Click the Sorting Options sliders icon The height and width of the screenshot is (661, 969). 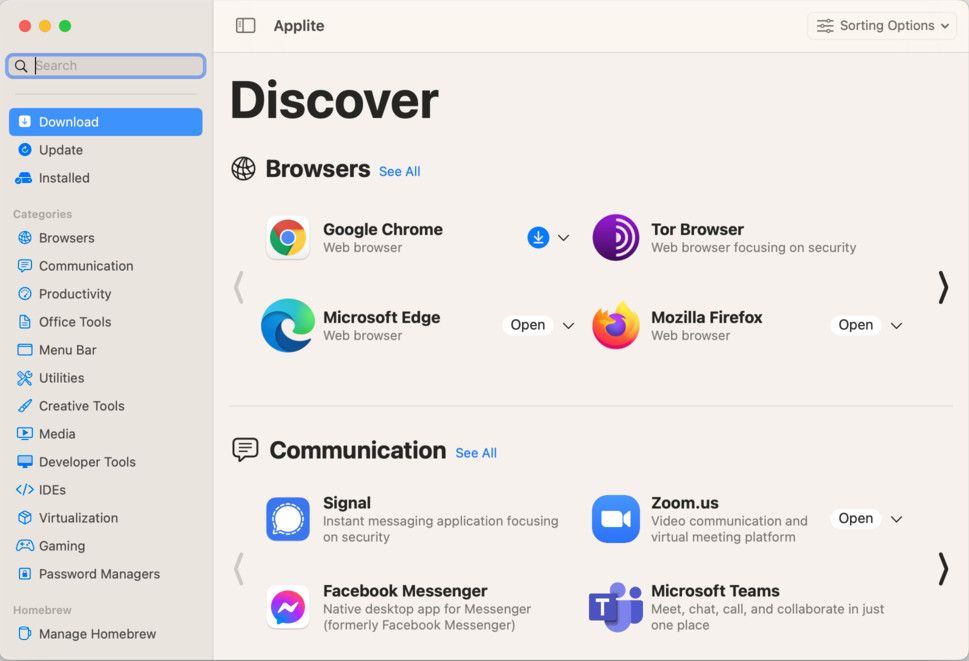[825, 26]
